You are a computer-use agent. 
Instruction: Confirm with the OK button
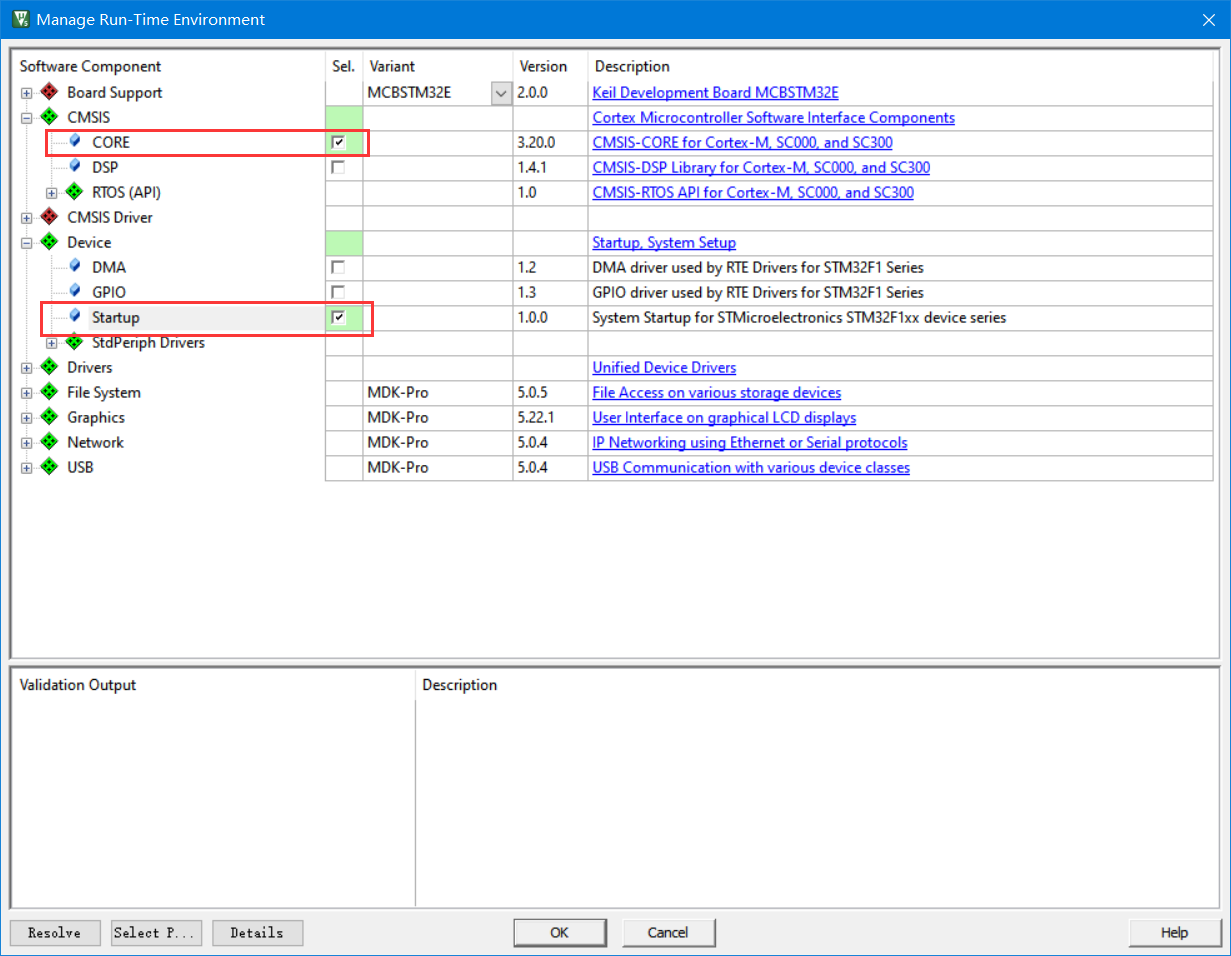(x=560, y=932)
